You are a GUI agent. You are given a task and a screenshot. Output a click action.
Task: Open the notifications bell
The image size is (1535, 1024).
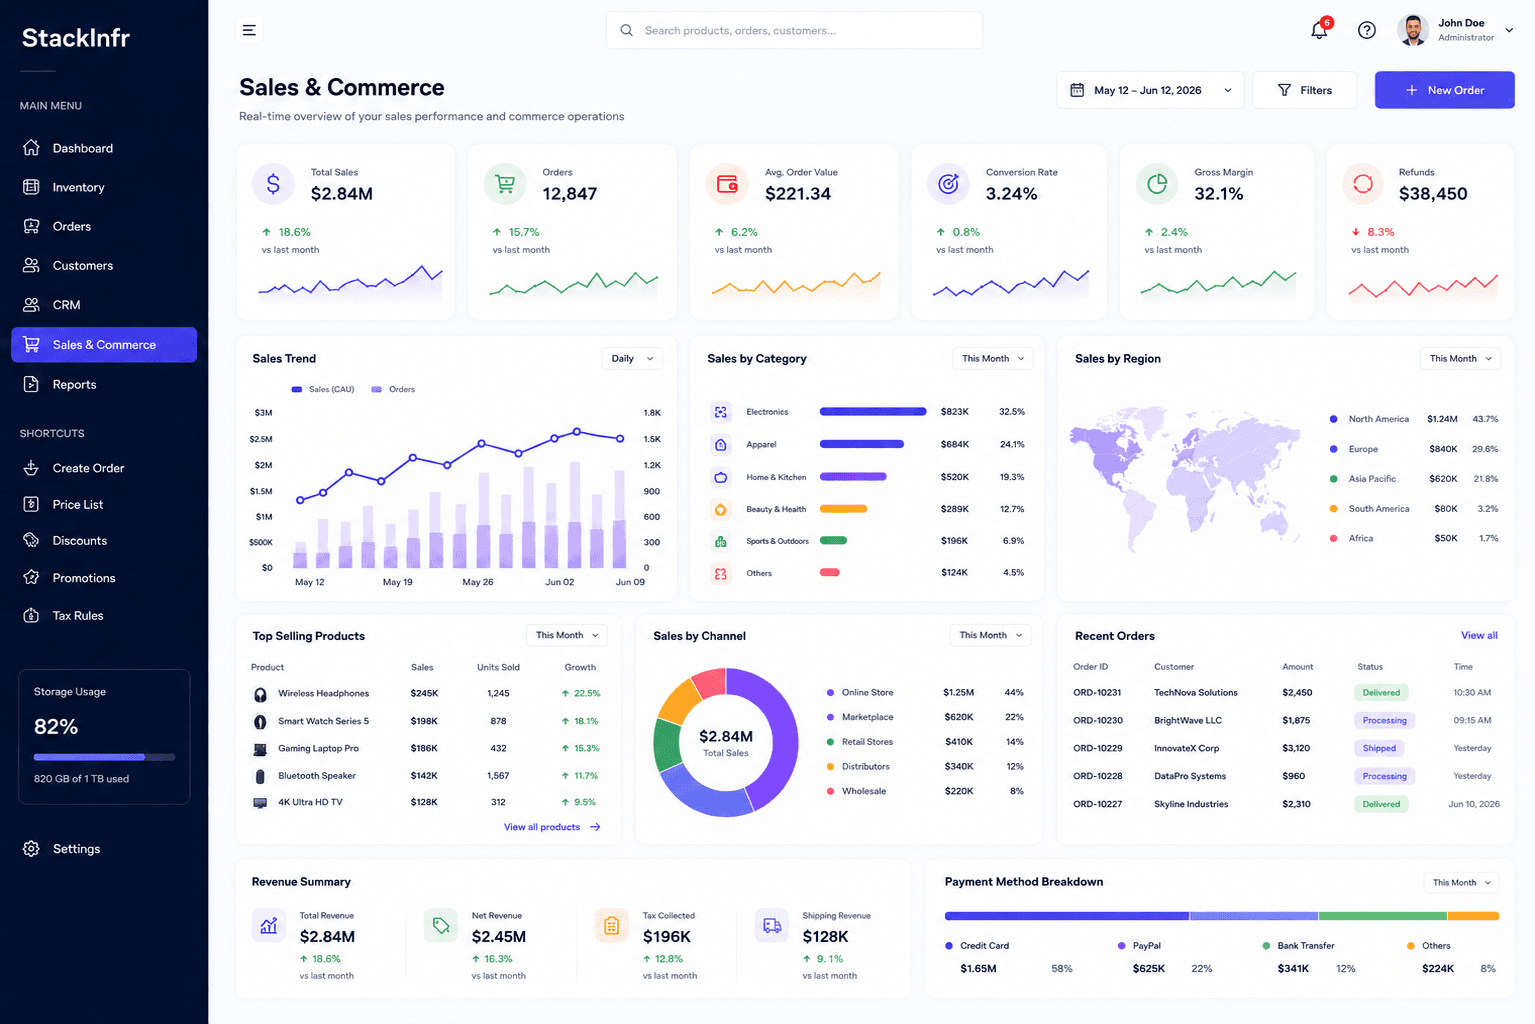click(1319, 30)
